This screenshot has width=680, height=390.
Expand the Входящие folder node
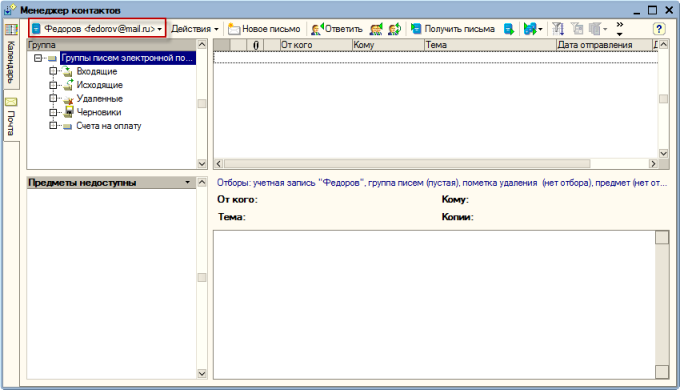[x=53, y=71]
